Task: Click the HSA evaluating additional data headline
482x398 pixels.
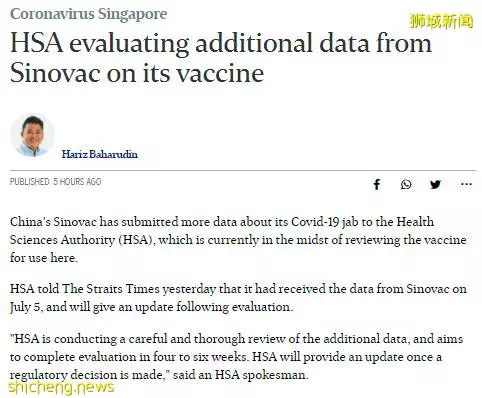Action: (x=221, y=58)
